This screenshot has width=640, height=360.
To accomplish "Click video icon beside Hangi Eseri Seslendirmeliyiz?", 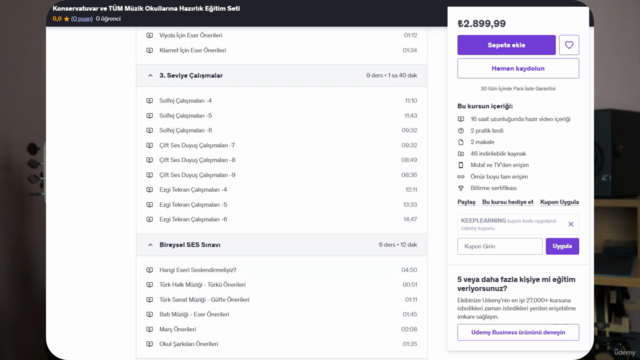I will click(x=150, y=270).
